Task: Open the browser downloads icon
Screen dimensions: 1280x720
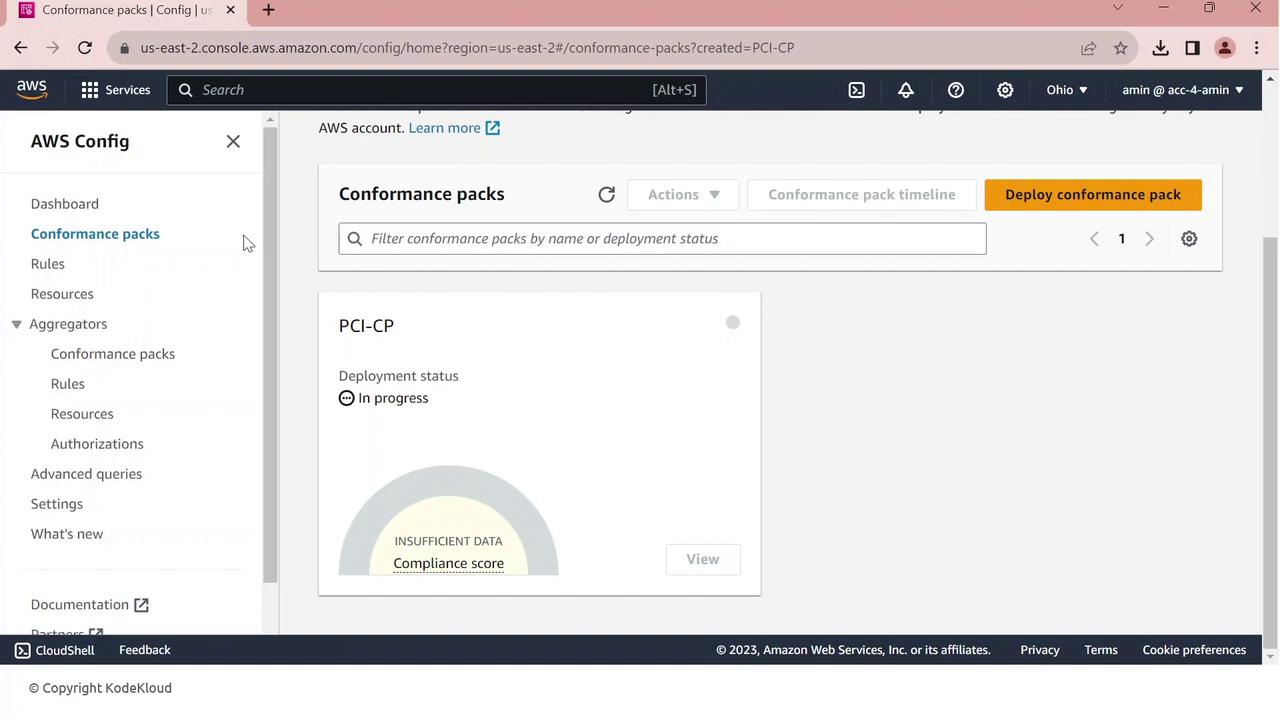Action: [x=1160, y=48]
